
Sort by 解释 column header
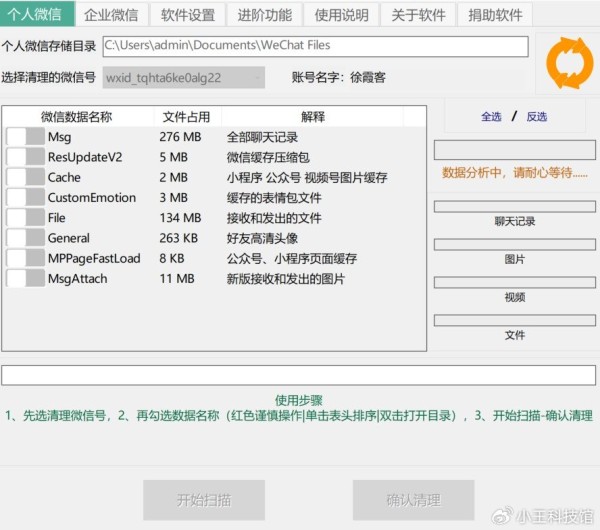(x=312, y=116)
